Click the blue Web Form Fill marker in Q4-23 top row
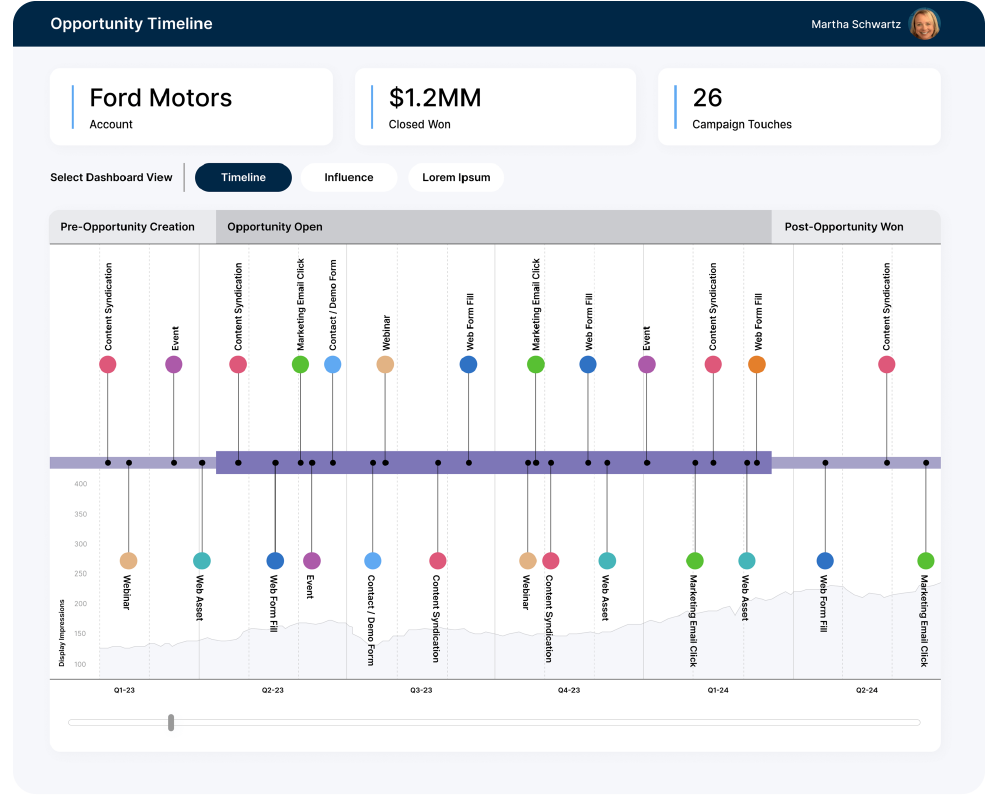999x795 pixels. tap(587, 364)
